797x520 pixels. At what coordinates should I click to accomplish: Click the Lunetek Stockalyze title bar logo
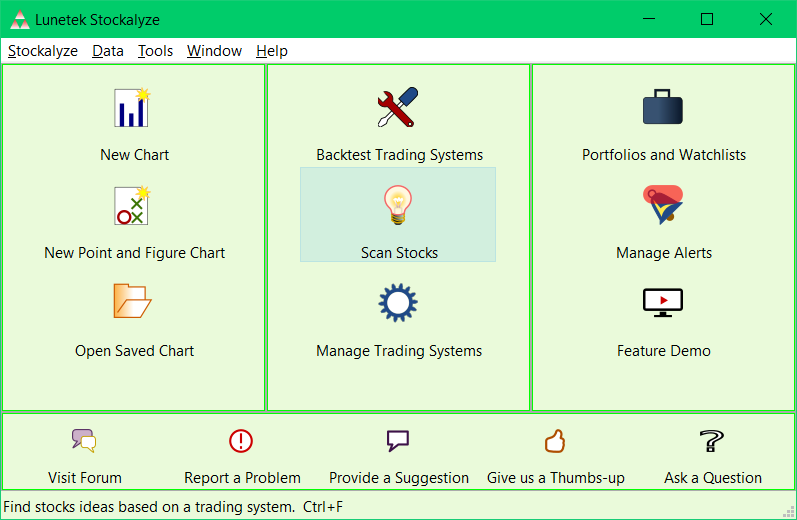pyautogui.click(x=19, y=20)
